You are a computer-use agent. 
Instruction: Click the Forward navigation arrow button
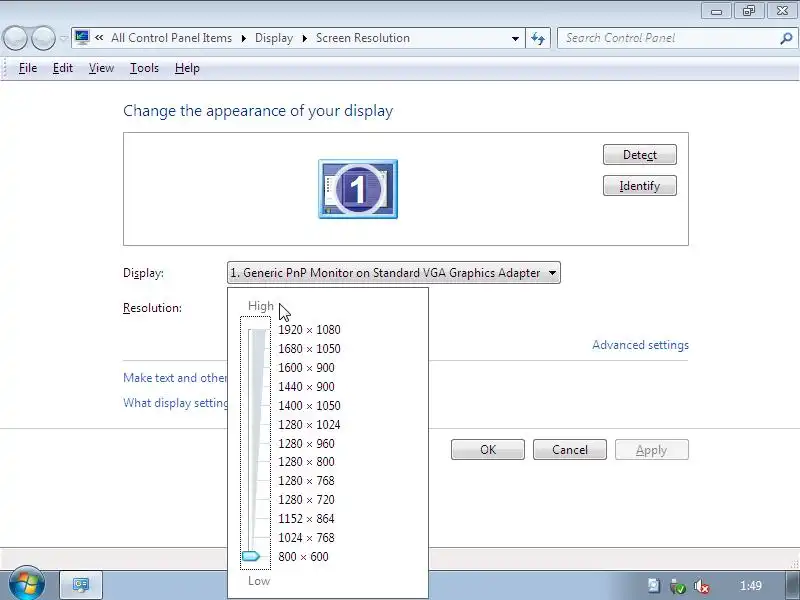(43, 38)
